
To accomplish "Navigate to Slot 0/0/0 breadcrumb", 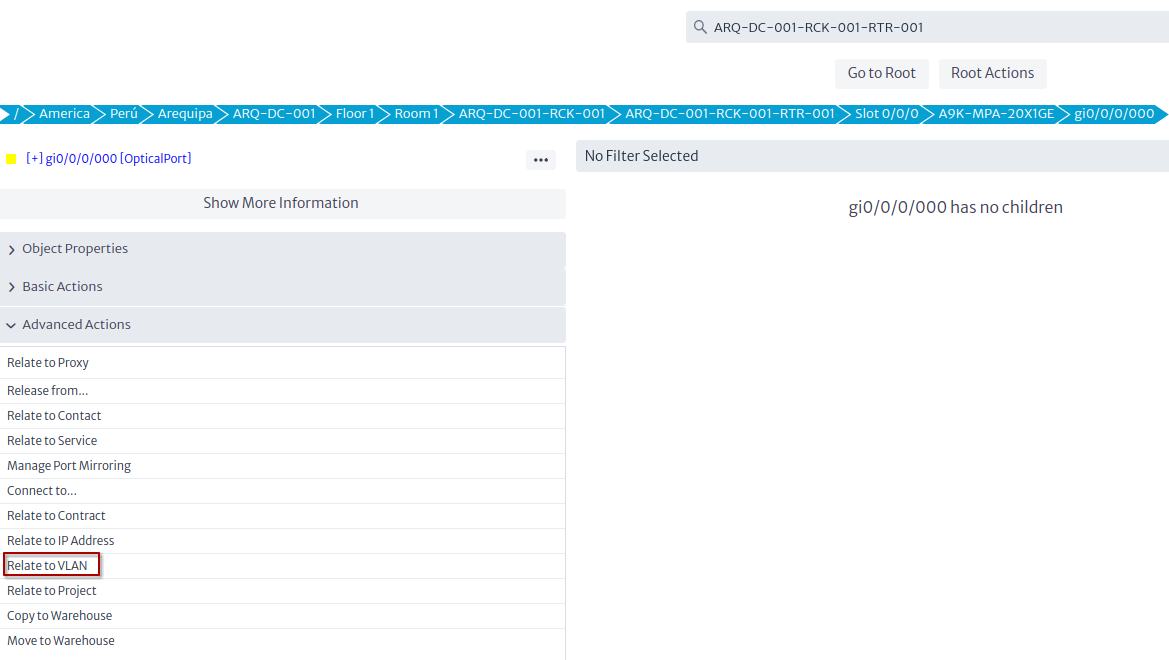I will pyautogui.click(x=886, y=114).
